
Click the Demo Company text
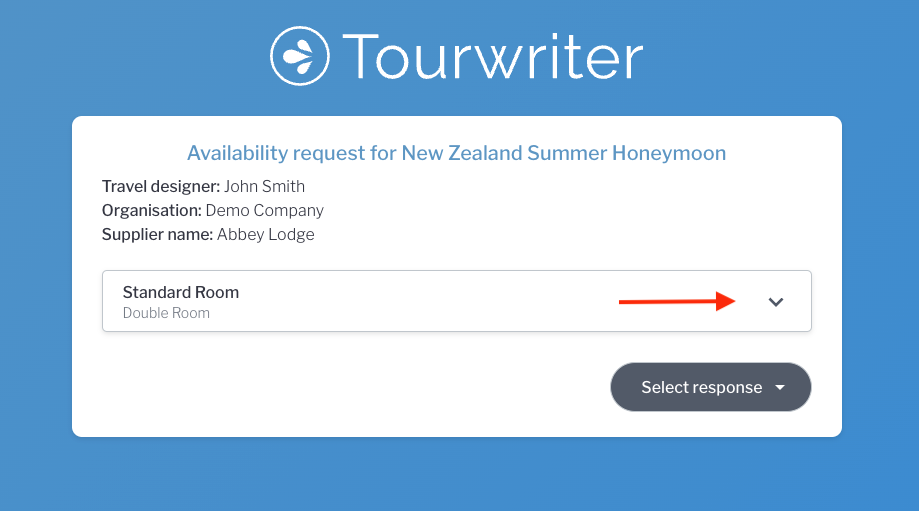pos(264,210)
